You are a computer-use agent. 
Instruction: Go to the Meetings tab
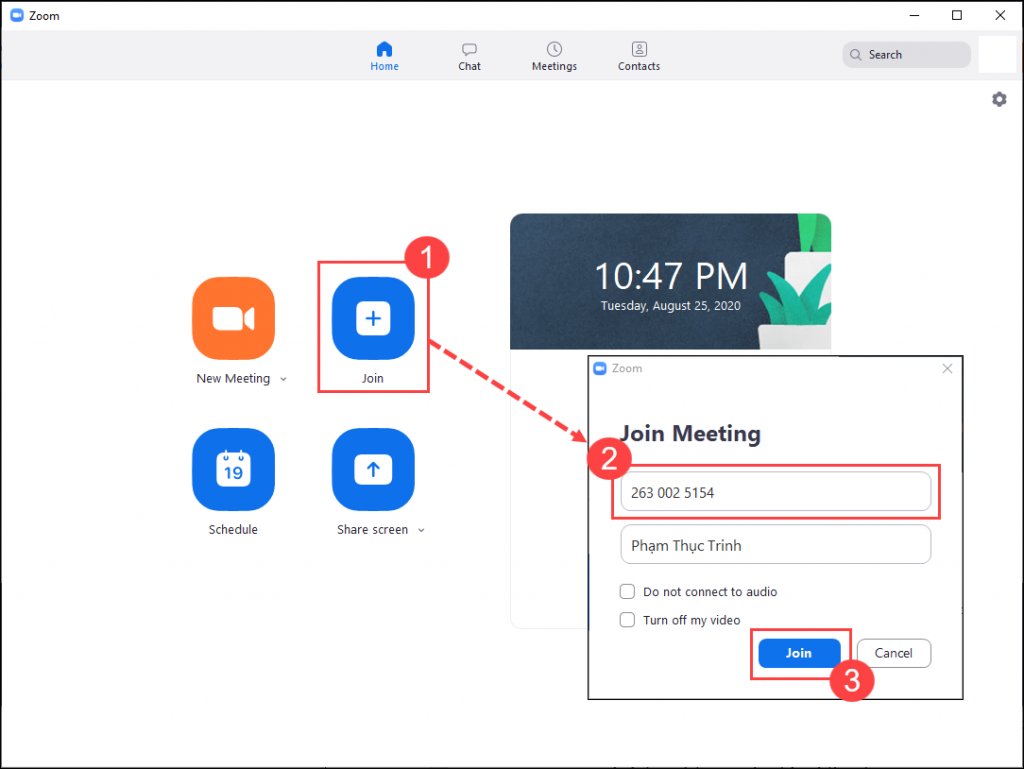point(554,56)
